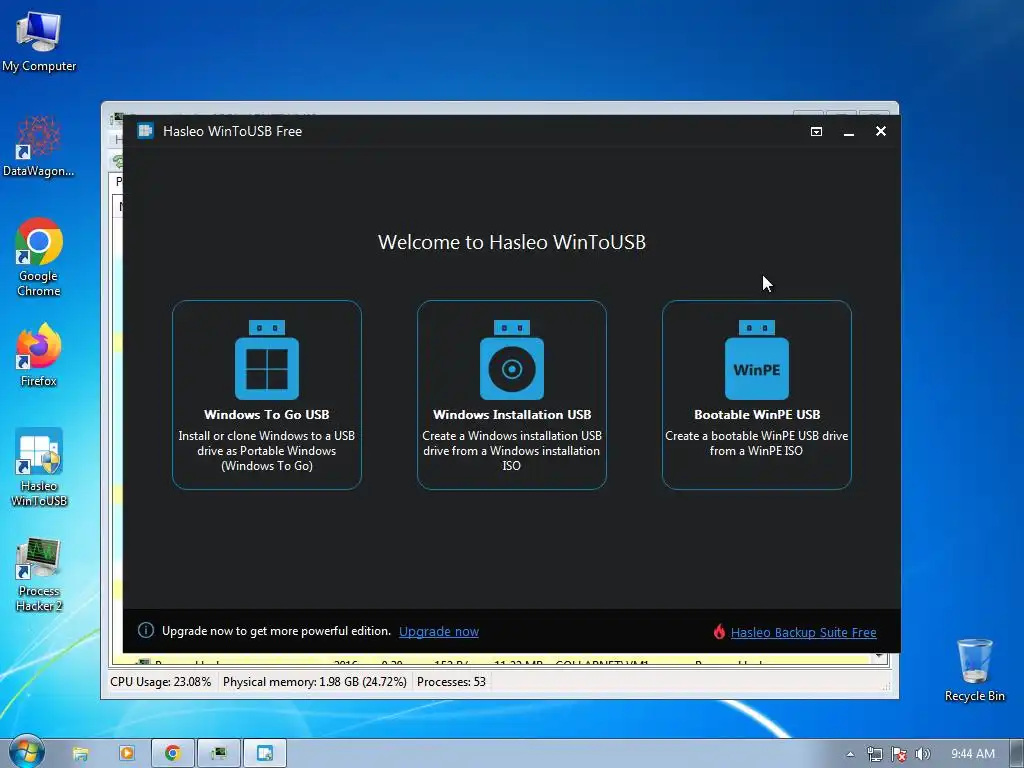
Task: Switch to Chrome via taskbar button
Action: (172, 754)
